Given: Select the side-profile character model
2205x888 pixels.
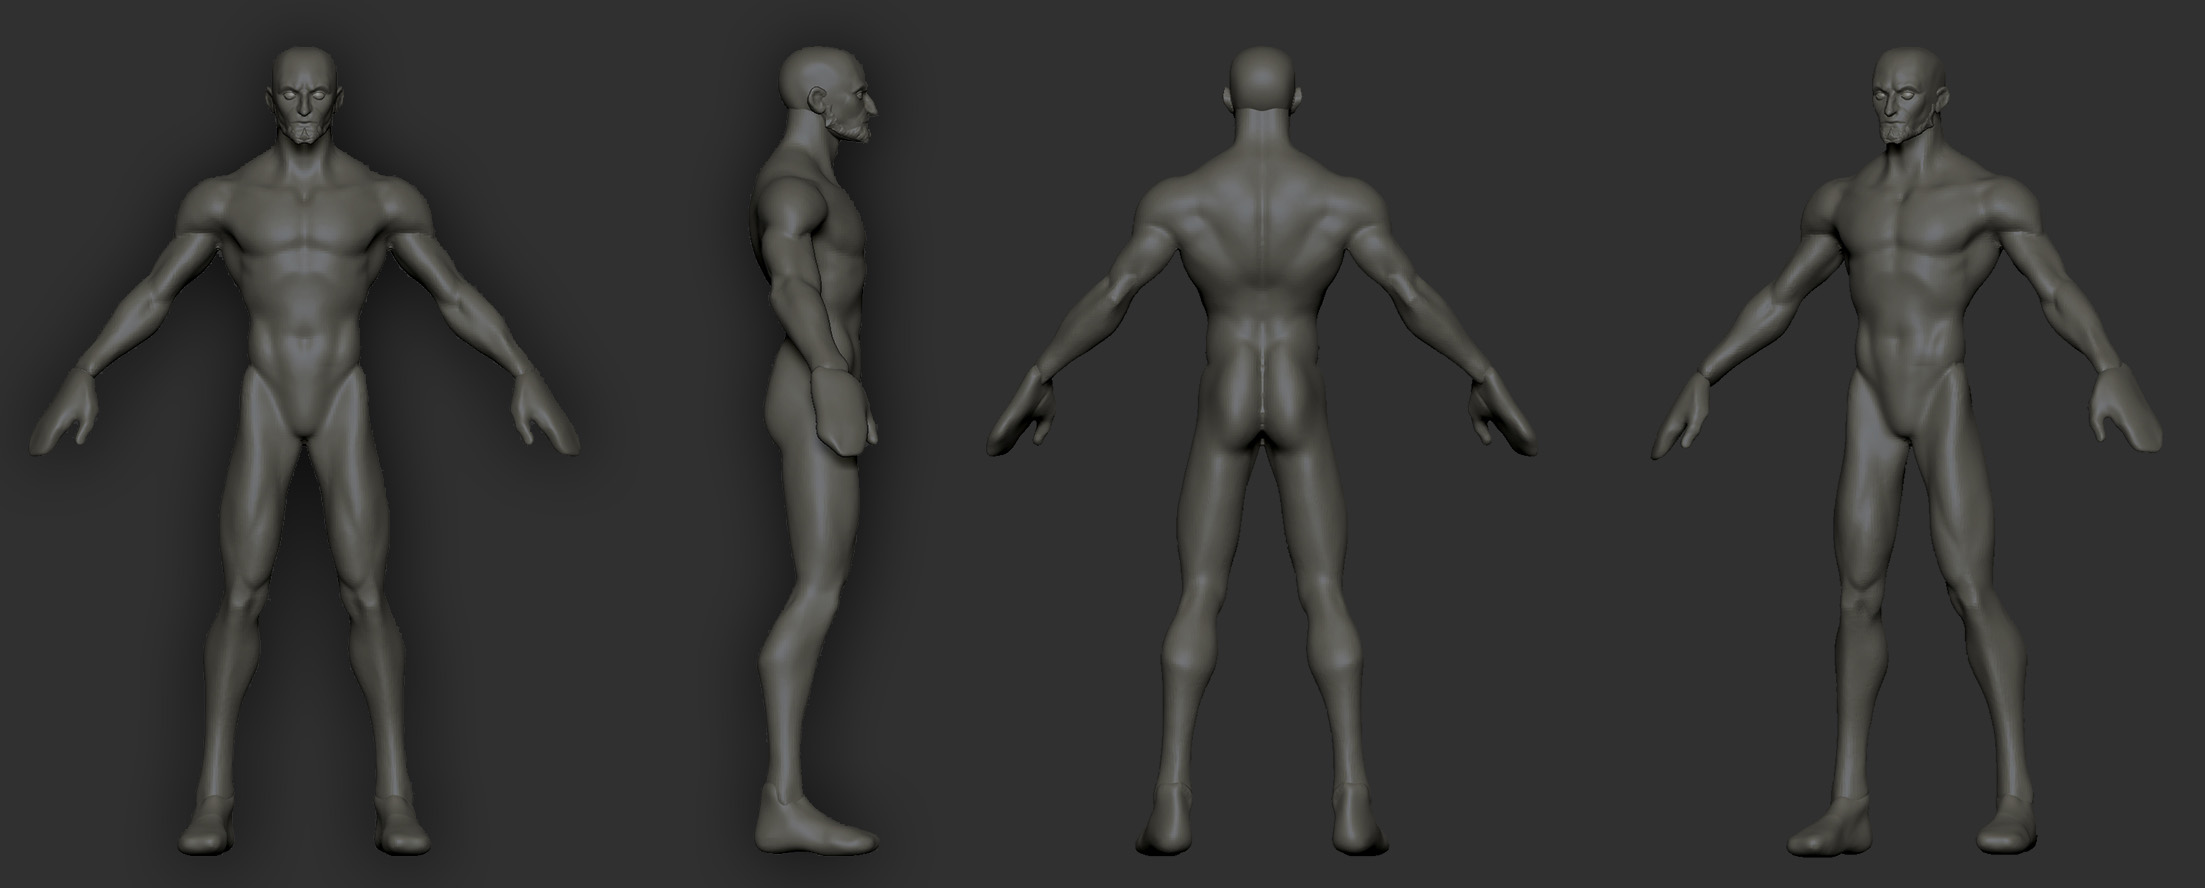Looking at the screenshot, I should (815, 450).
